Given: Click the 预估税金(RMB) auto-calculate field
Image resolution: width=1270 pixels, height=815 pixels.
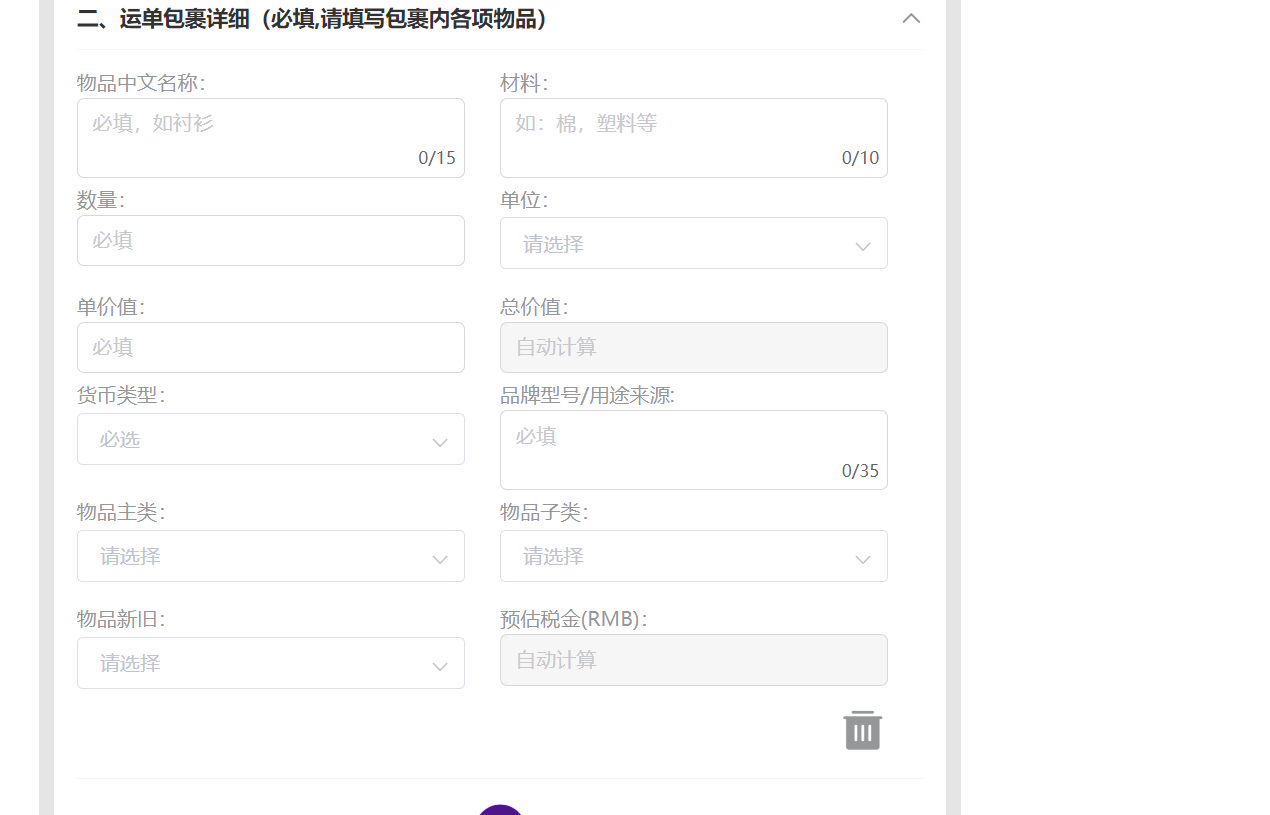Looking at the screenshot, I should click(694, 660).
